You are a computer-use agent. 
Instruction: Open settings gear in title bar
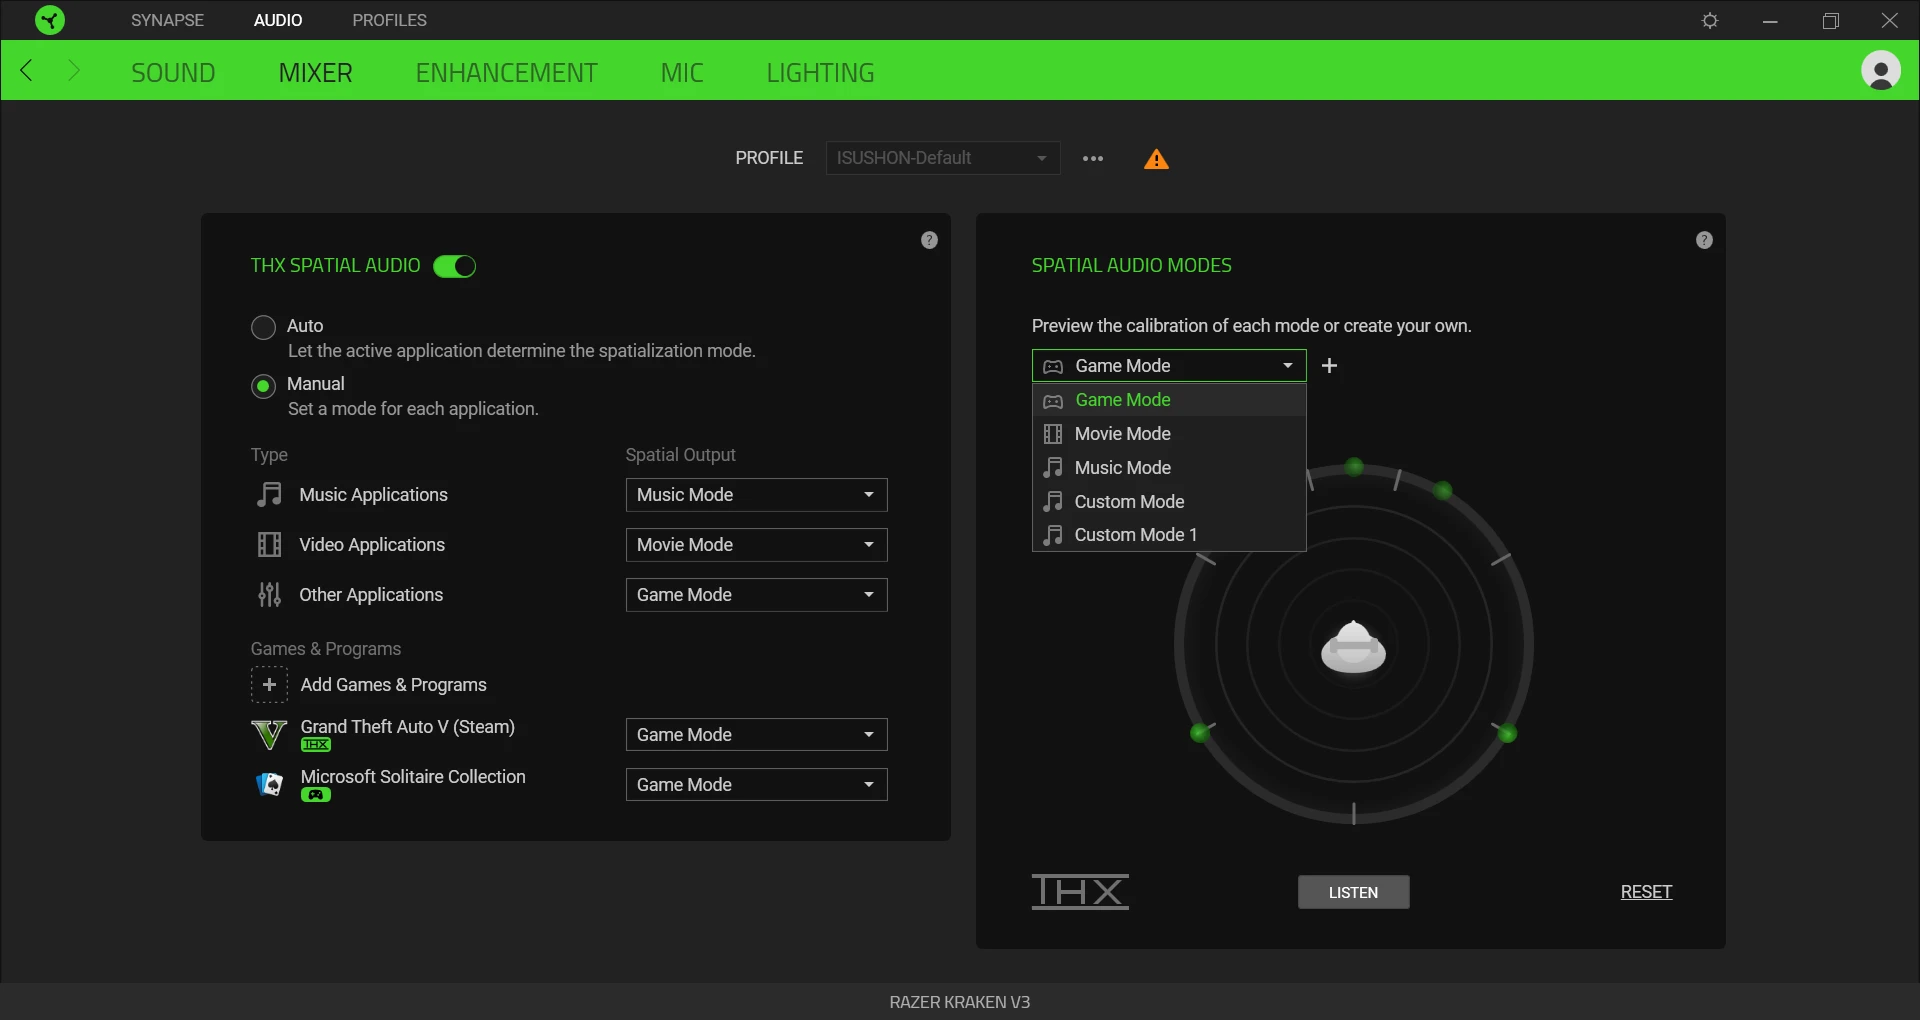[x=1710, y=20]
